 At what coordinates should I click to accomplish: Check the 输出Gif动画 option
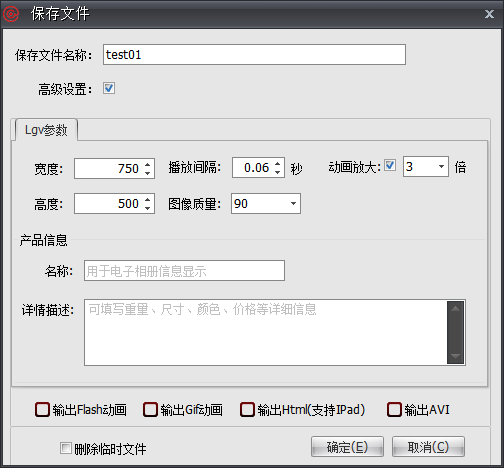tap(150, 410)
